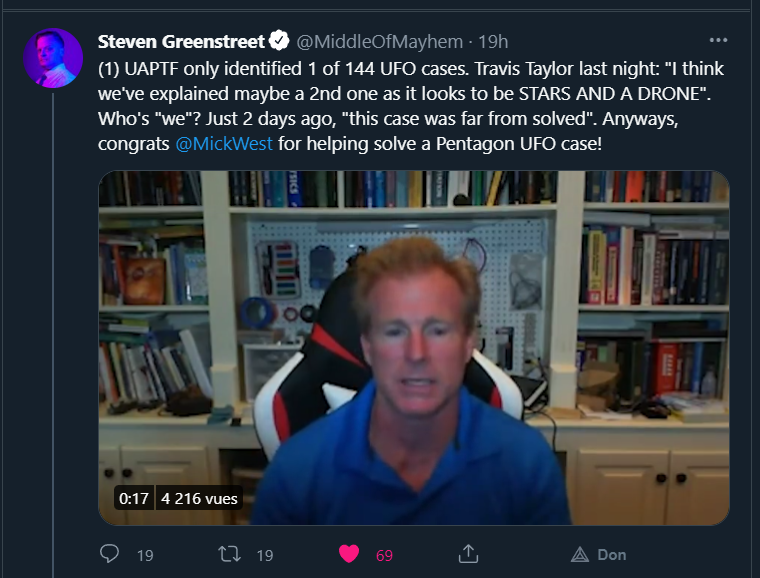Screen dimensions: 760x578
Task: Click the retweet count 19
Action: (x=265, y=555)
